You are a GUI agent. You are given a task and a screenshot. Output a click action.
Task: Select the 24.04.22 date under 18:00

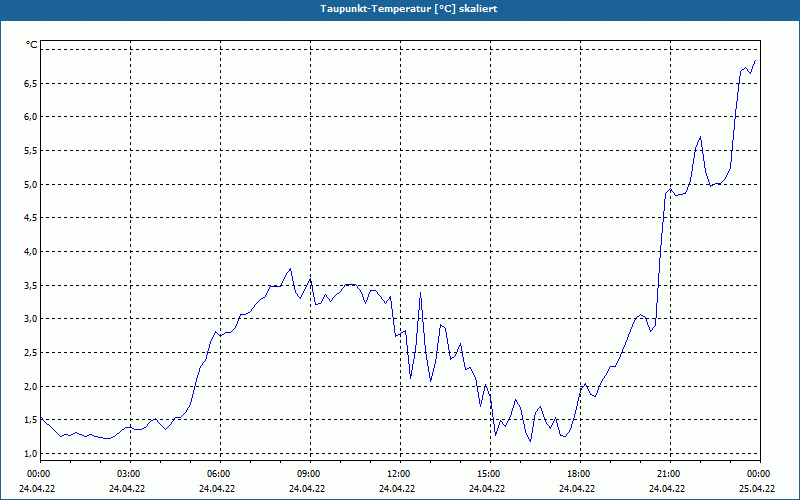tap(577, 488)
